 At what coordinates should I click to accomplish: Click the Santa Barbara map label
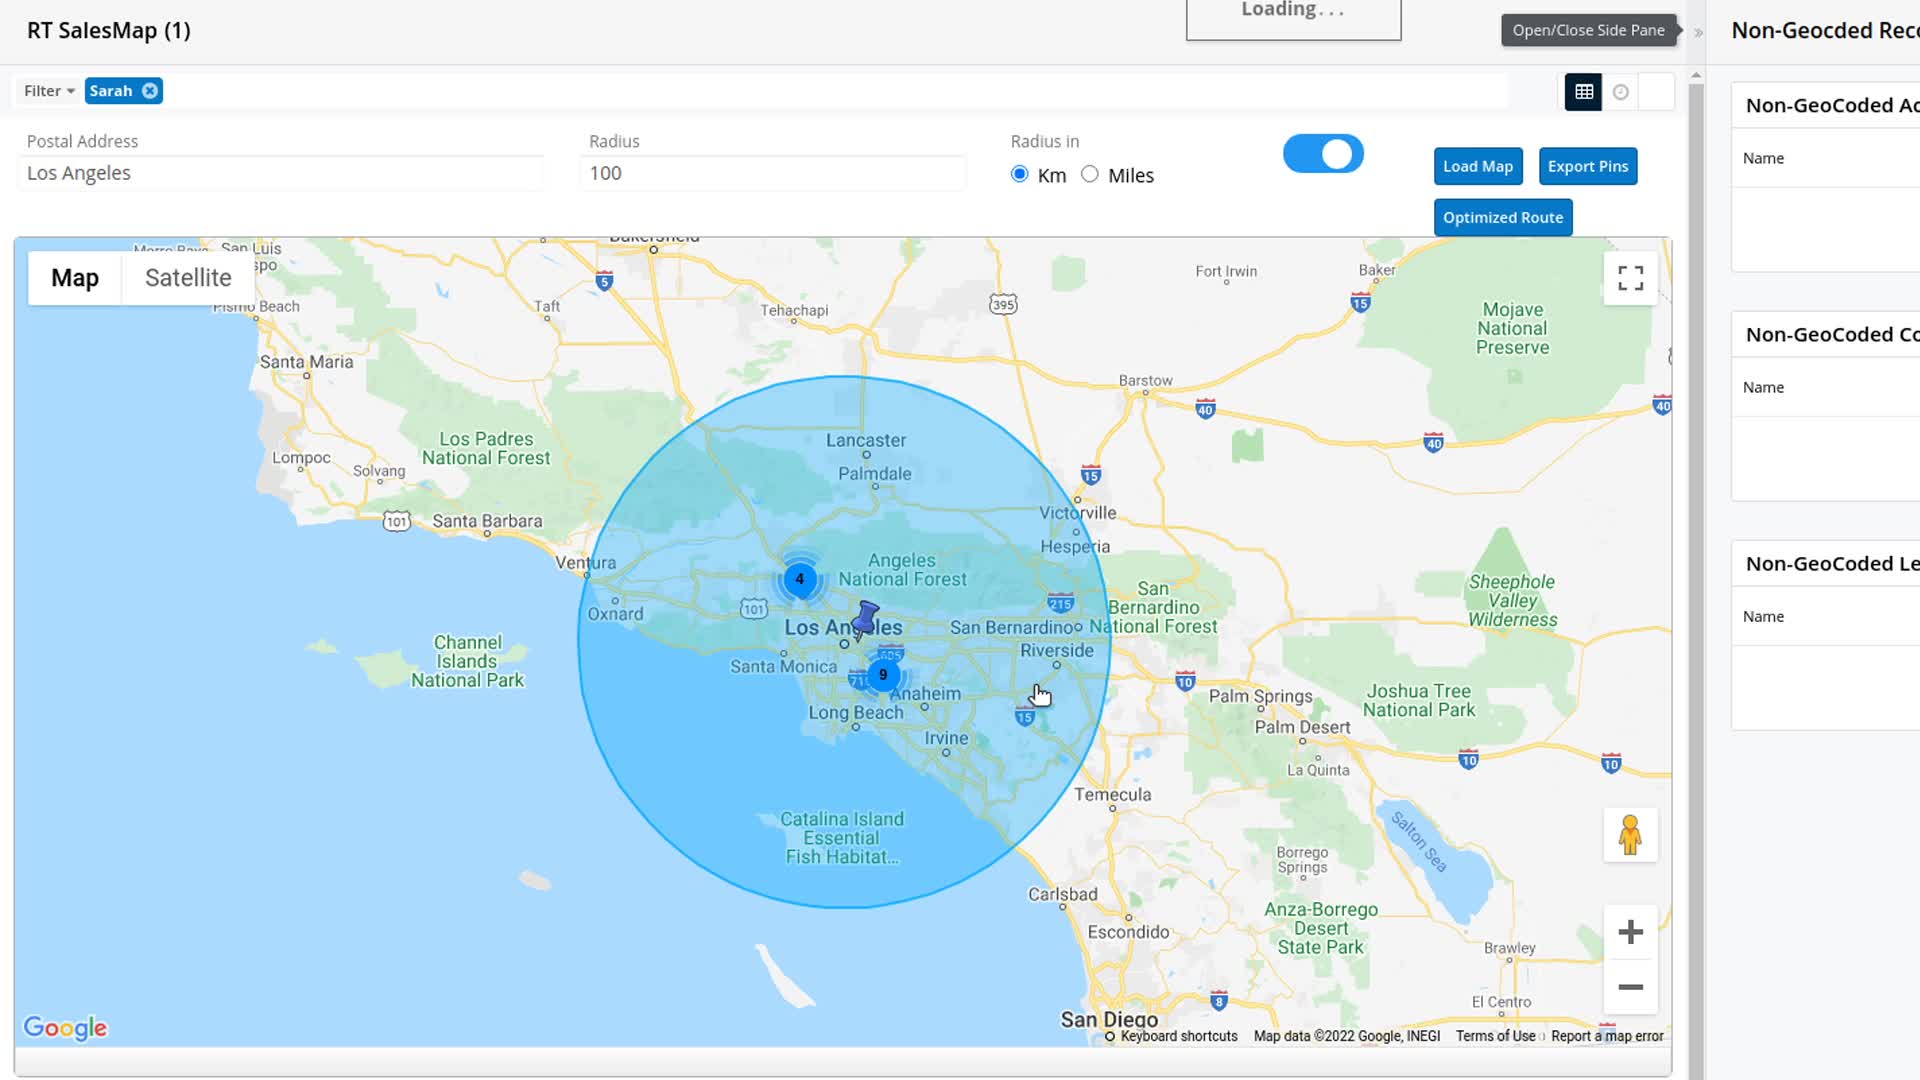tap(487, 521)
